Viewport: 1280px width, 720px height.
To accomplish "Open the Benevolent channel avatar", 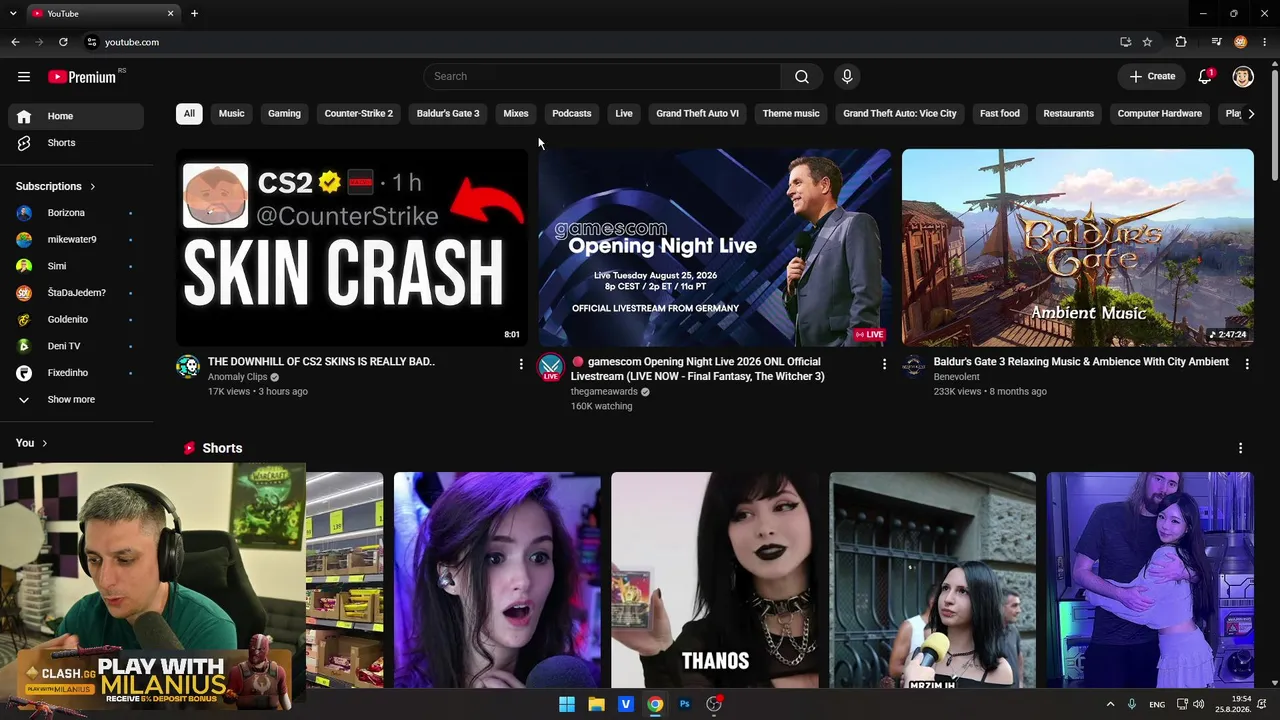I will tap(914, 366).
